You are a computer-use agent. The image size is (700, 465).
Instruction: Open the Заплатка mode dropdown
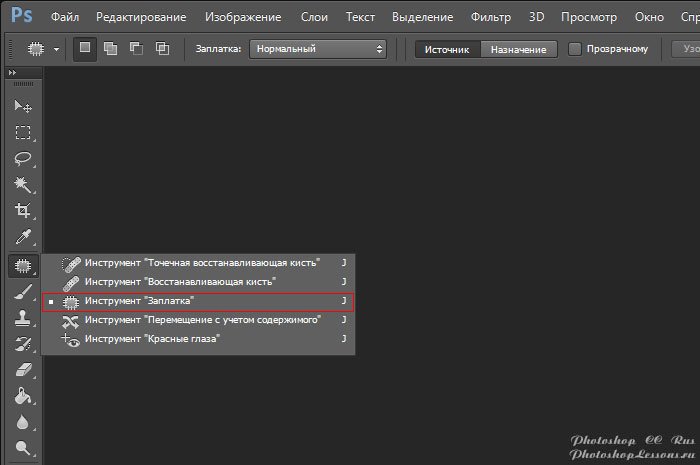(318, 49)
